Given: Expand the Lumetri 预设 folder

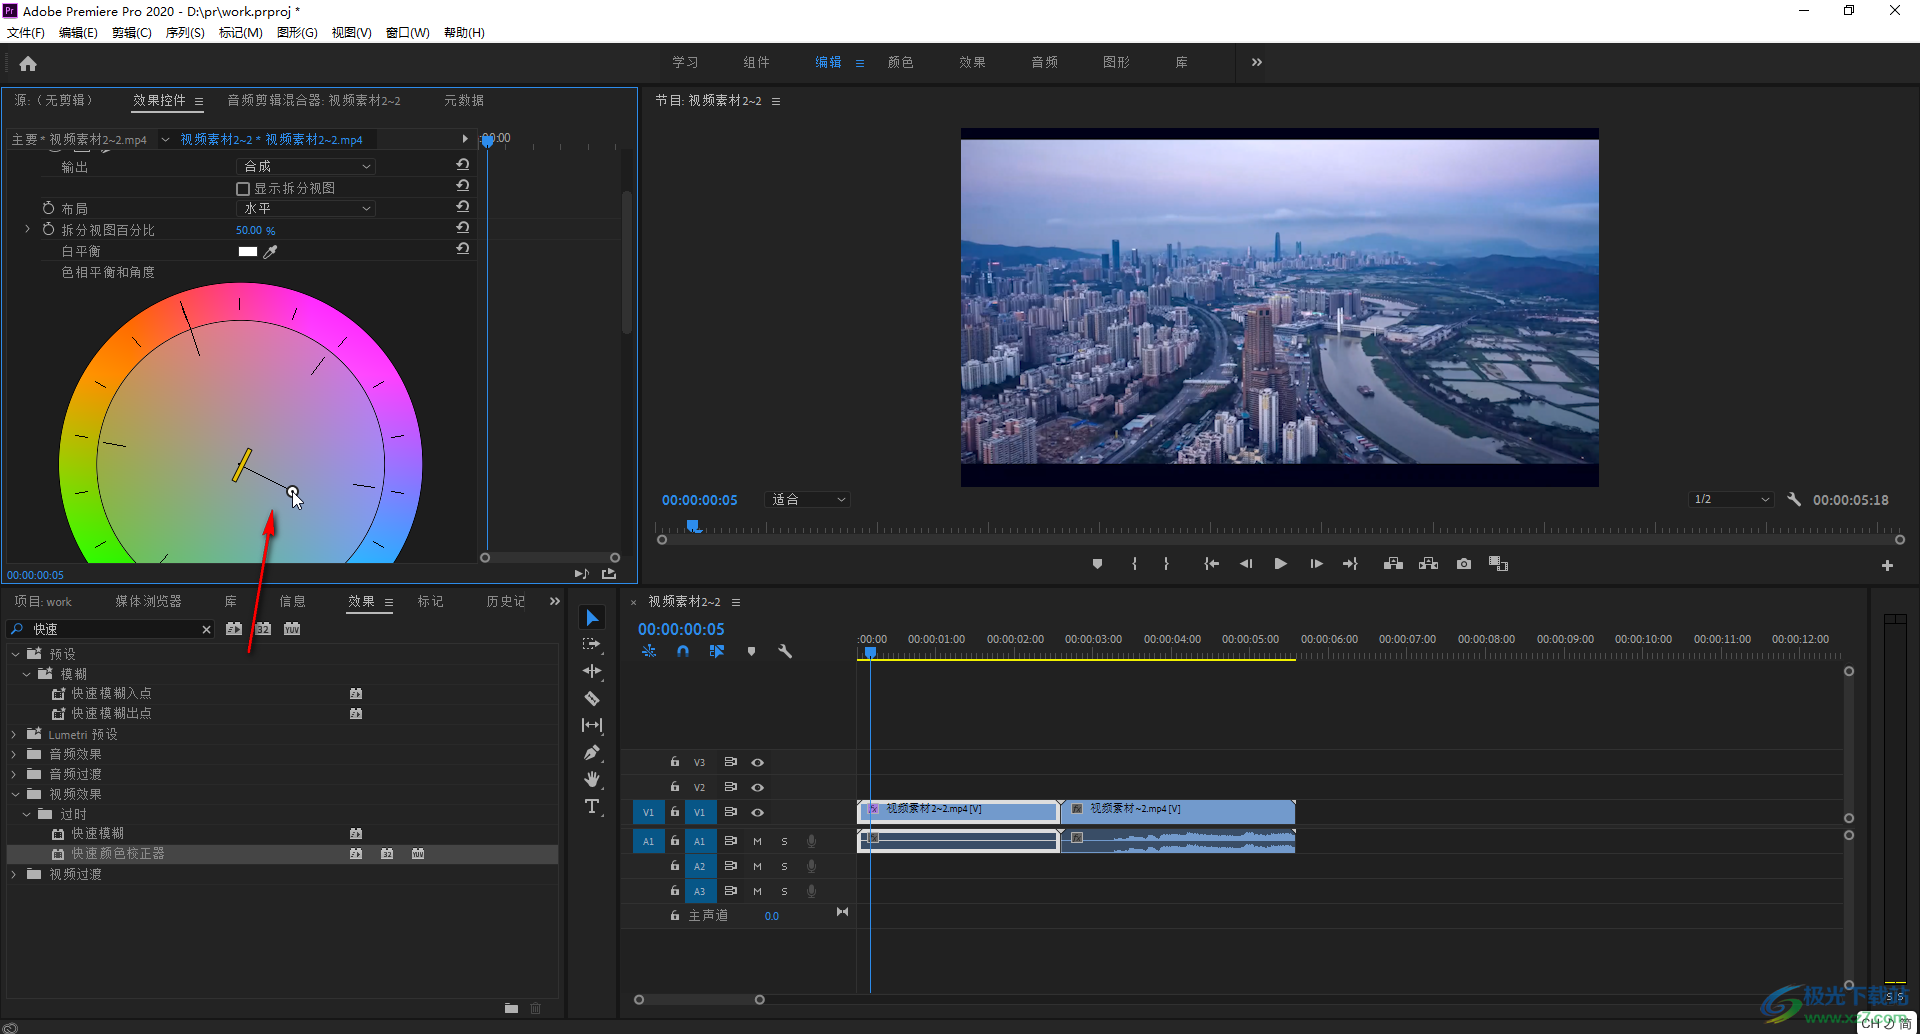Looking at the screenshot, I should pyautogui.click(x=14, y=734).
